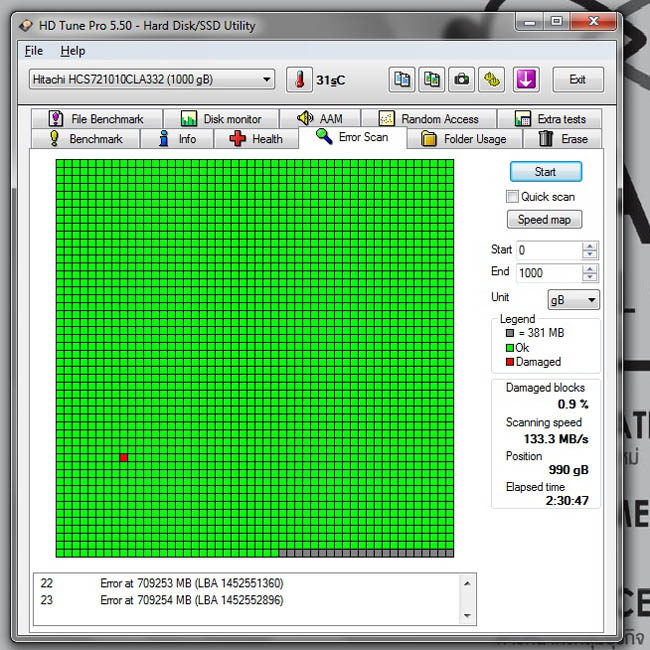650x650 pixels.
Task: Click the red damaged block in grid
Action: tap(124, 457)
